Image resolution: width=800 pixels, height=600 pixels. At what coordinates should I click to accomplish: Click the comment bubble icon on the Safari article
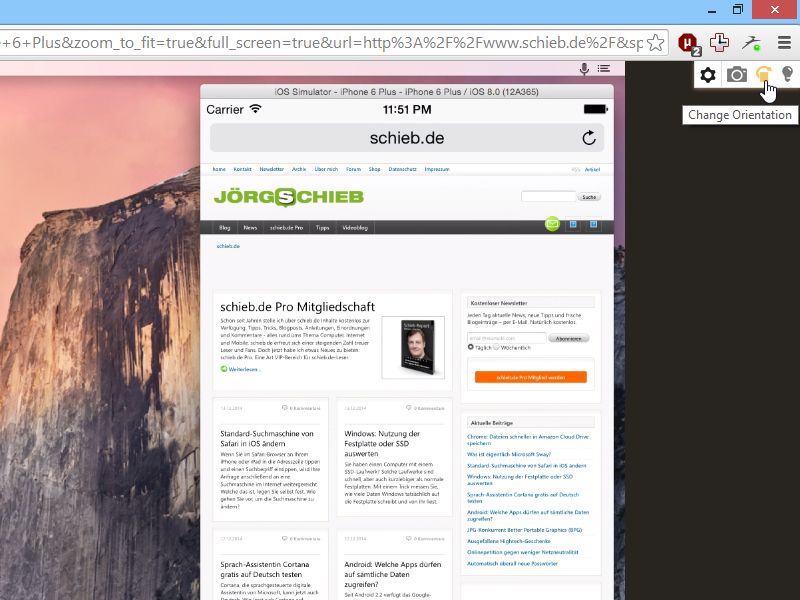[x=285, y=408]
